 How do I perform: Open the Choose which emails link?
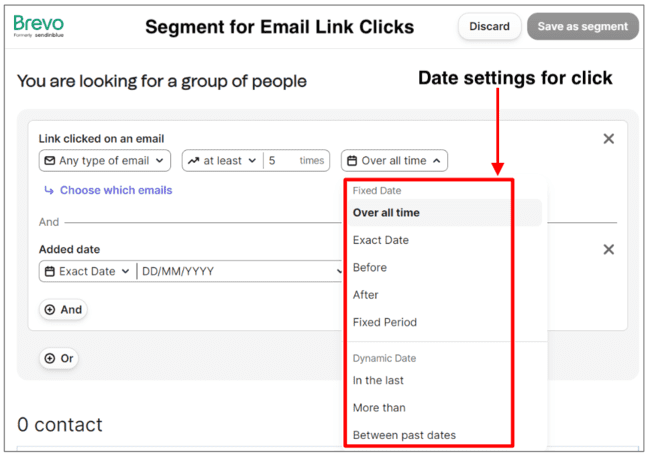pyautogui.click(x=115, y=190)
